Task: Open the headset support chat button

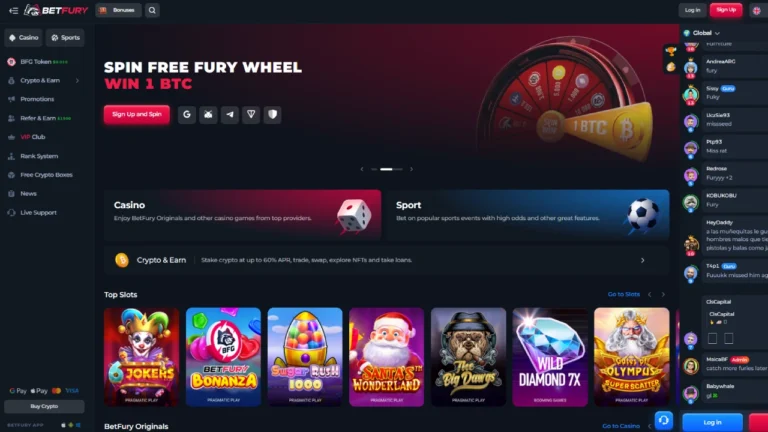Action: (664, 420)
